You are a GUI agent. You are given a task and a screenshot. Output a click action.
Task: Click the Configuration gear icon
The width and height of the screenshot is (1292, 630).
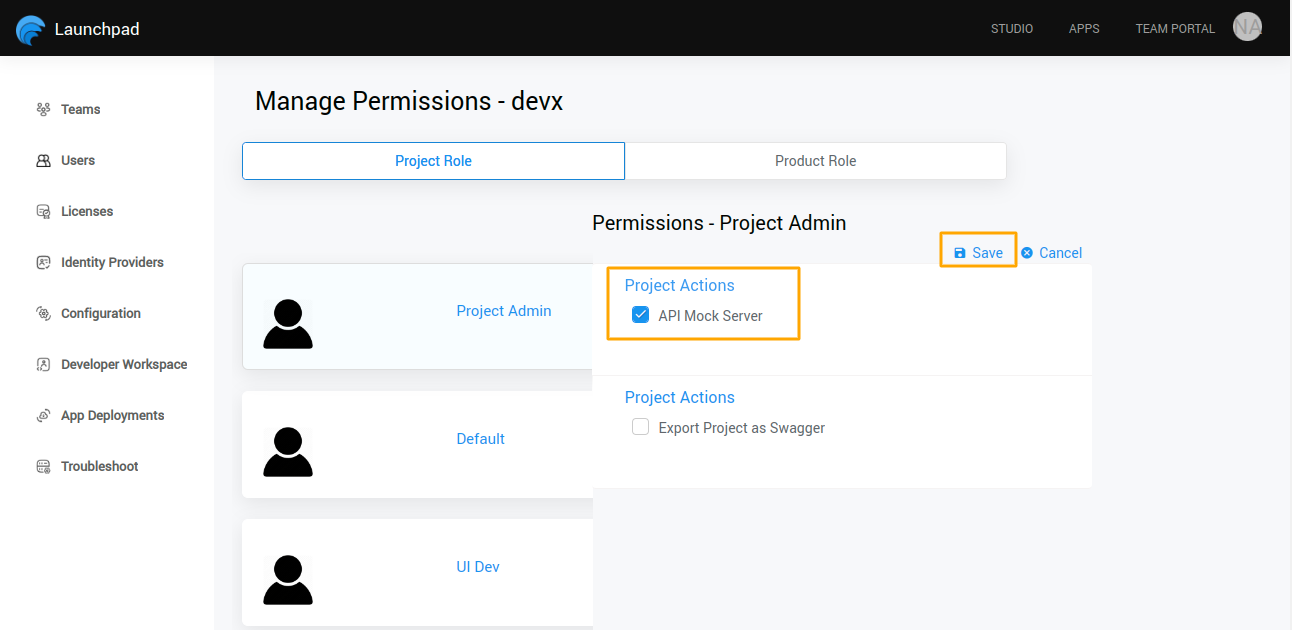(43, 313)
